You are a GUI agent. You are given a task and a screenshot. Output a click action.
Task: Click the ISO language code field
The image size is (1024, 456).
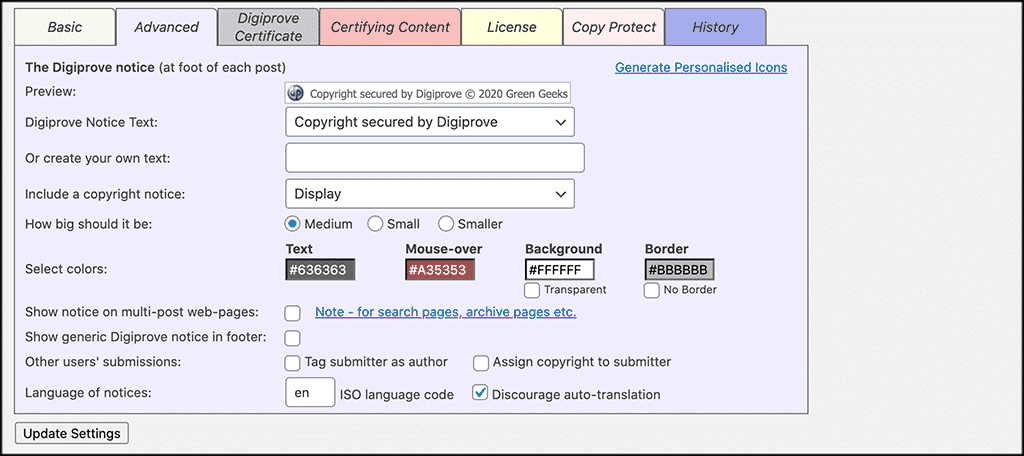tap(311, 393)
